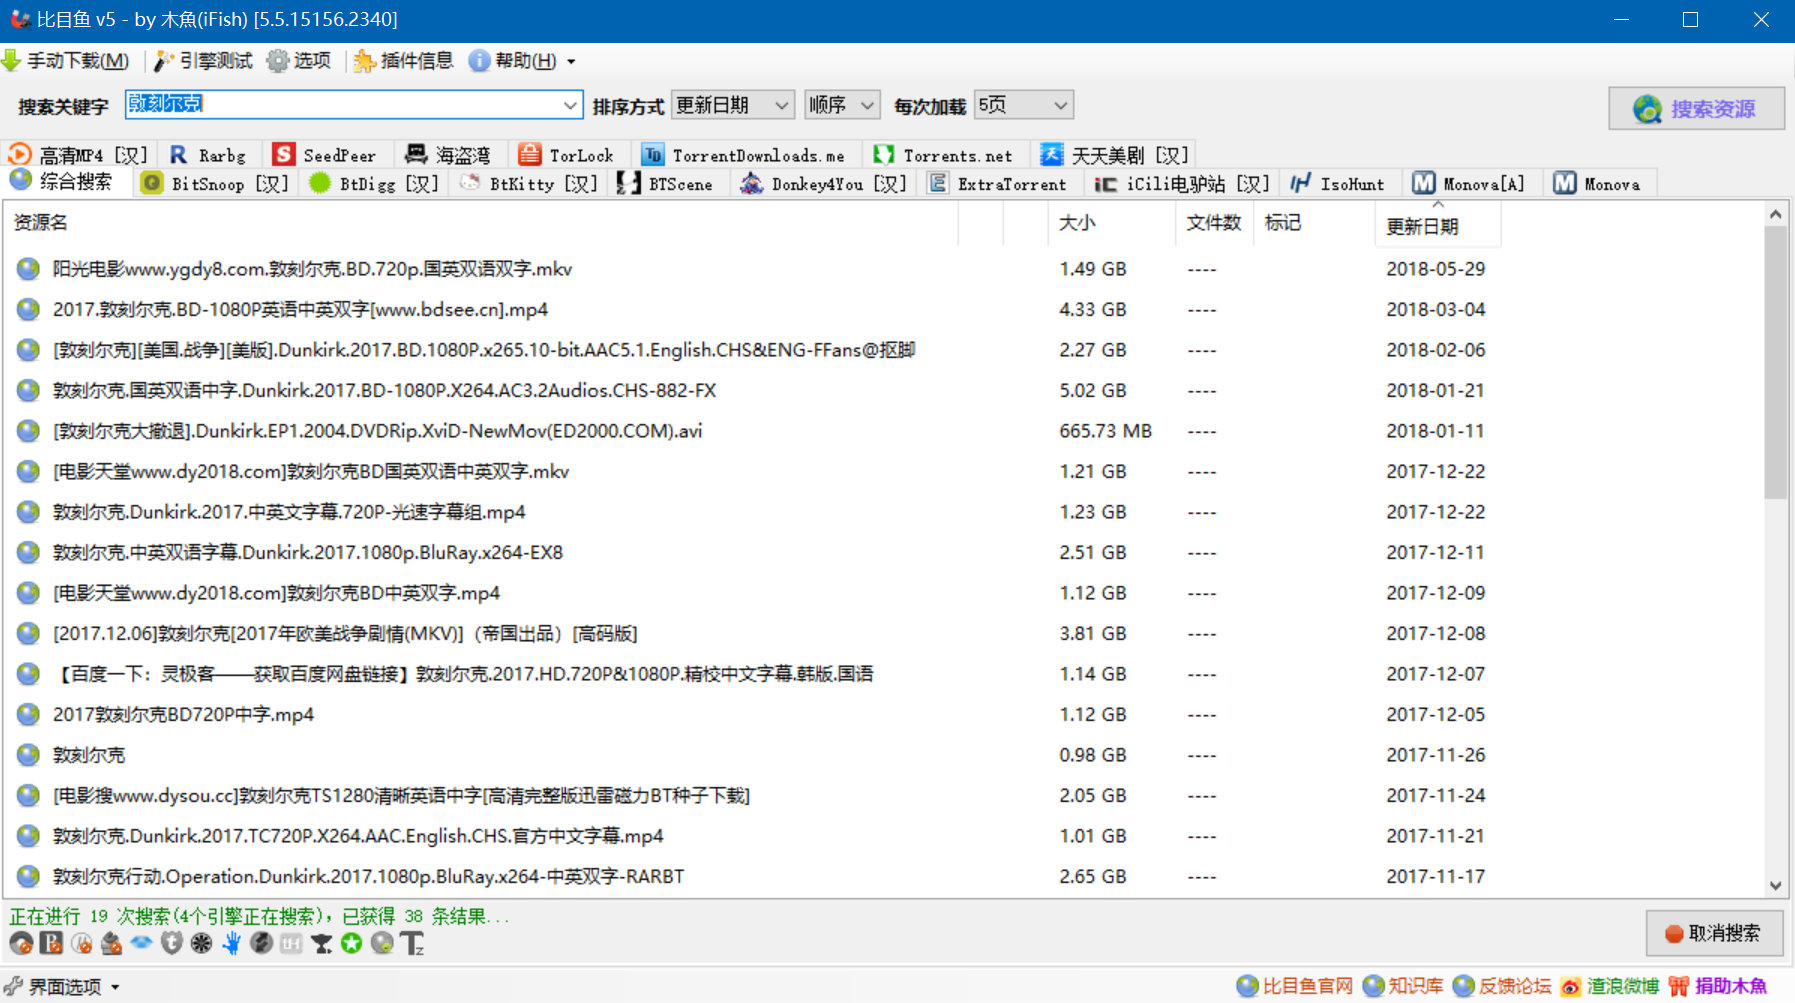Open the 每次加载 5页 dropdown

click(x=1022, y=104)
